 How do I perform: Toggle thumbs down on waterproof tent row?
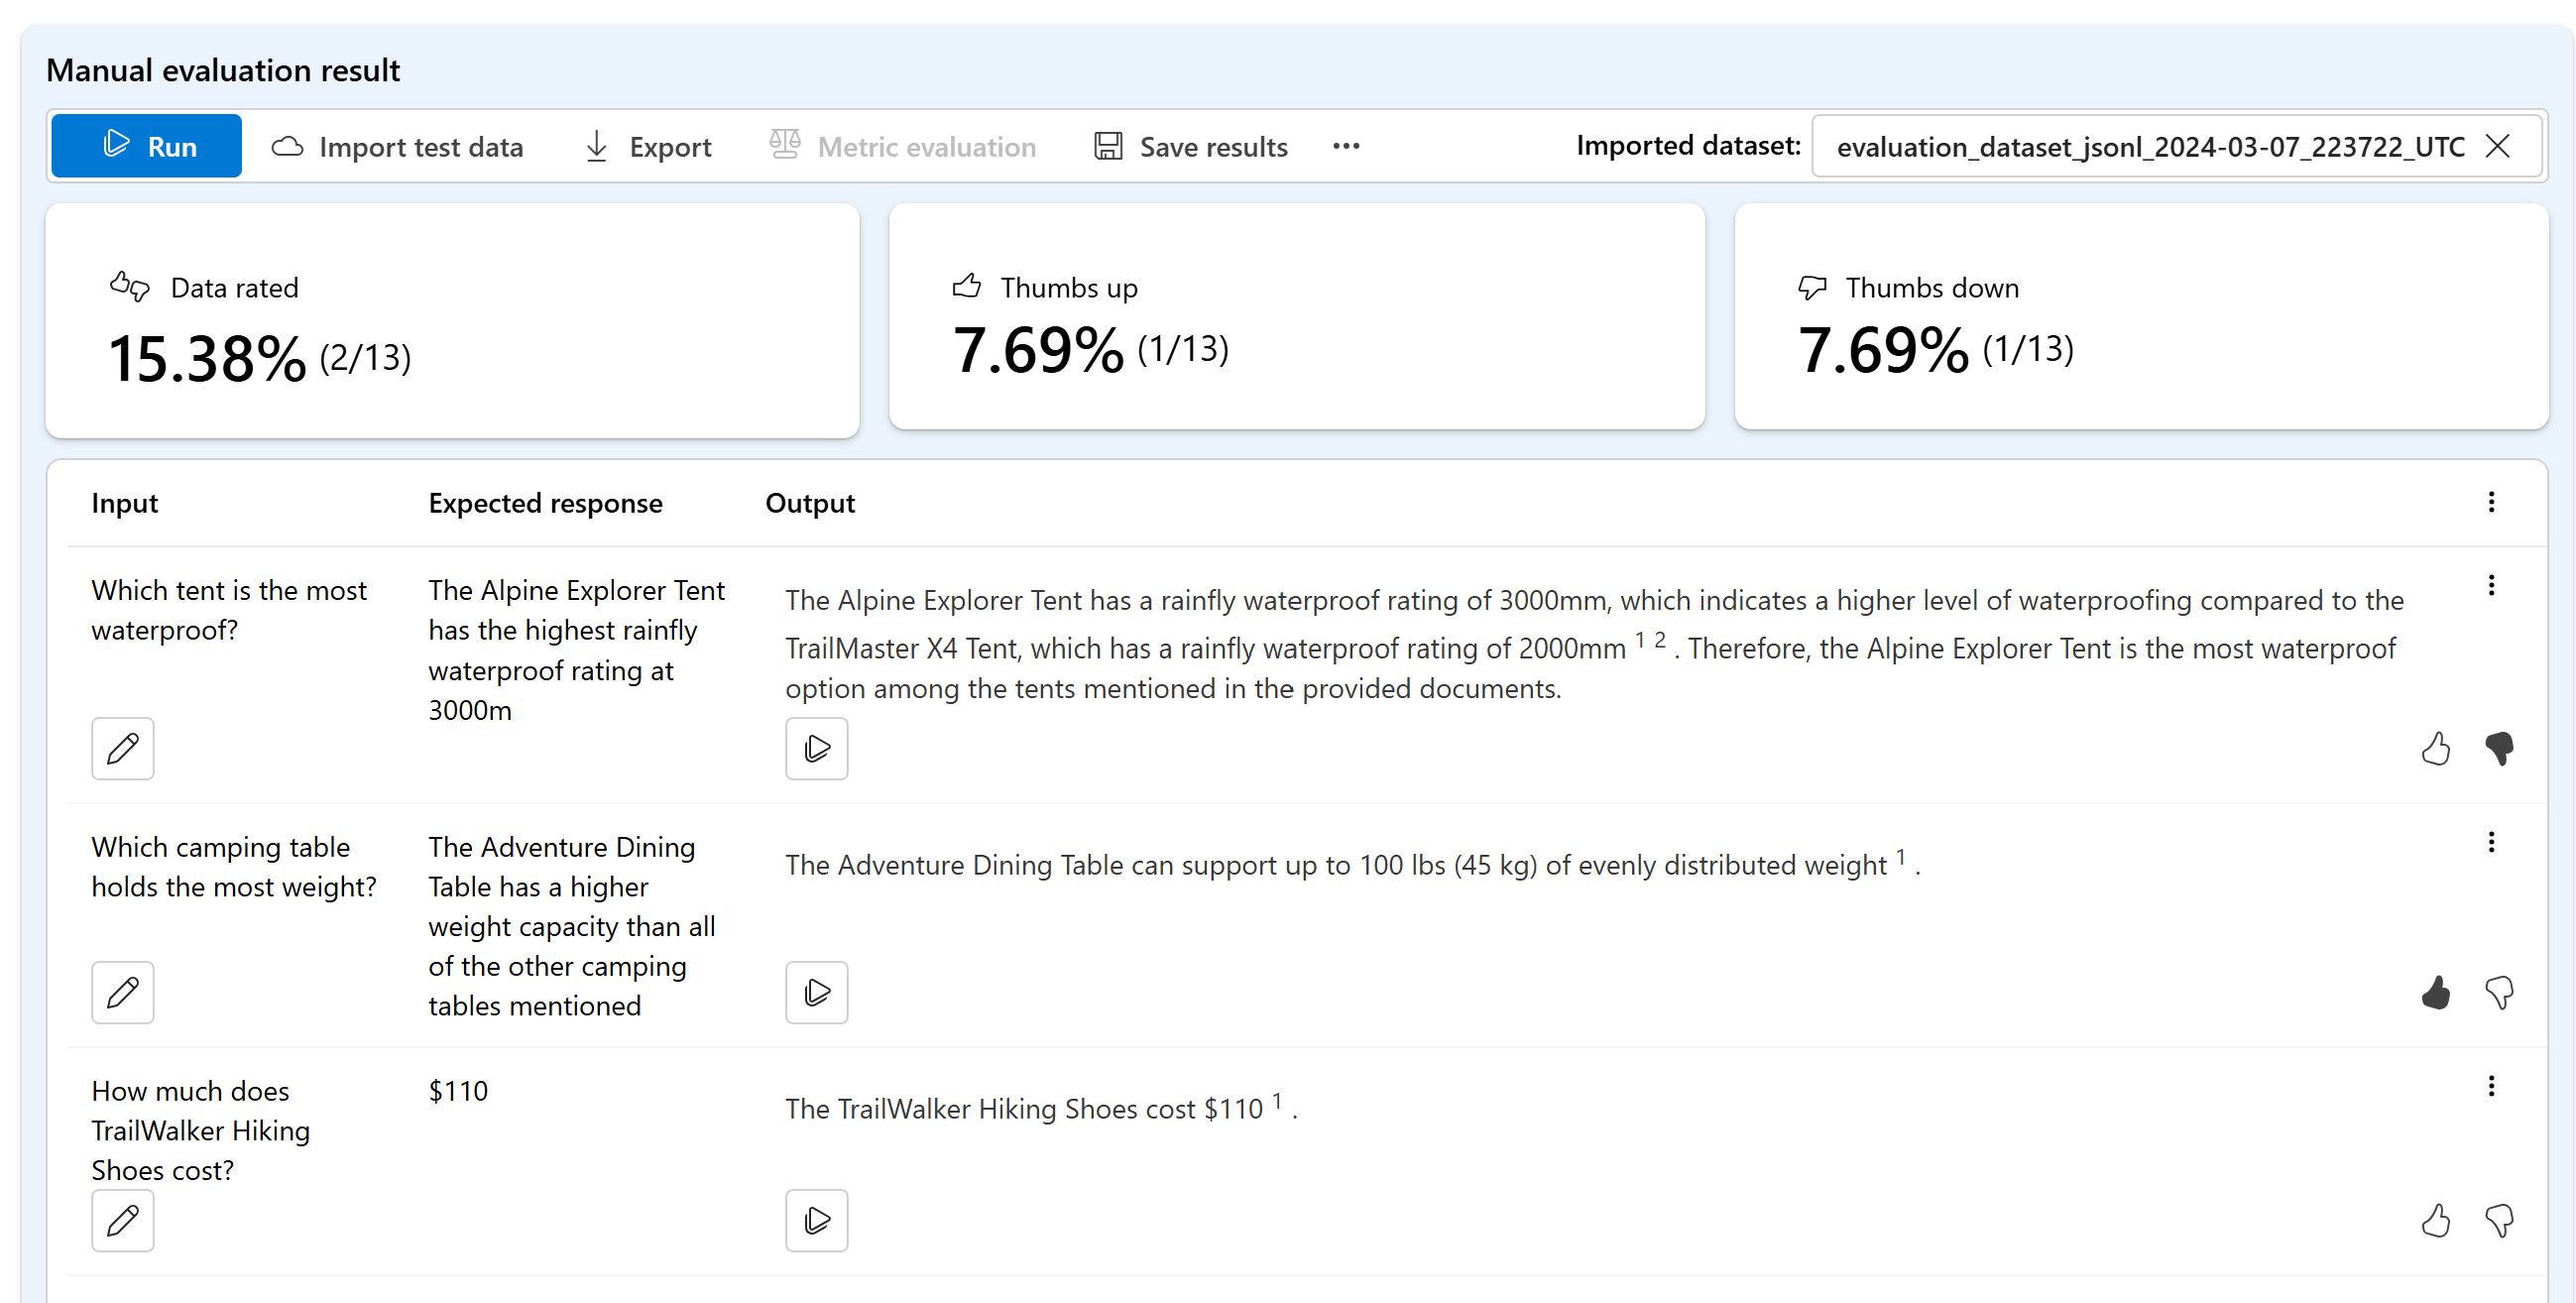[2498, 748]
